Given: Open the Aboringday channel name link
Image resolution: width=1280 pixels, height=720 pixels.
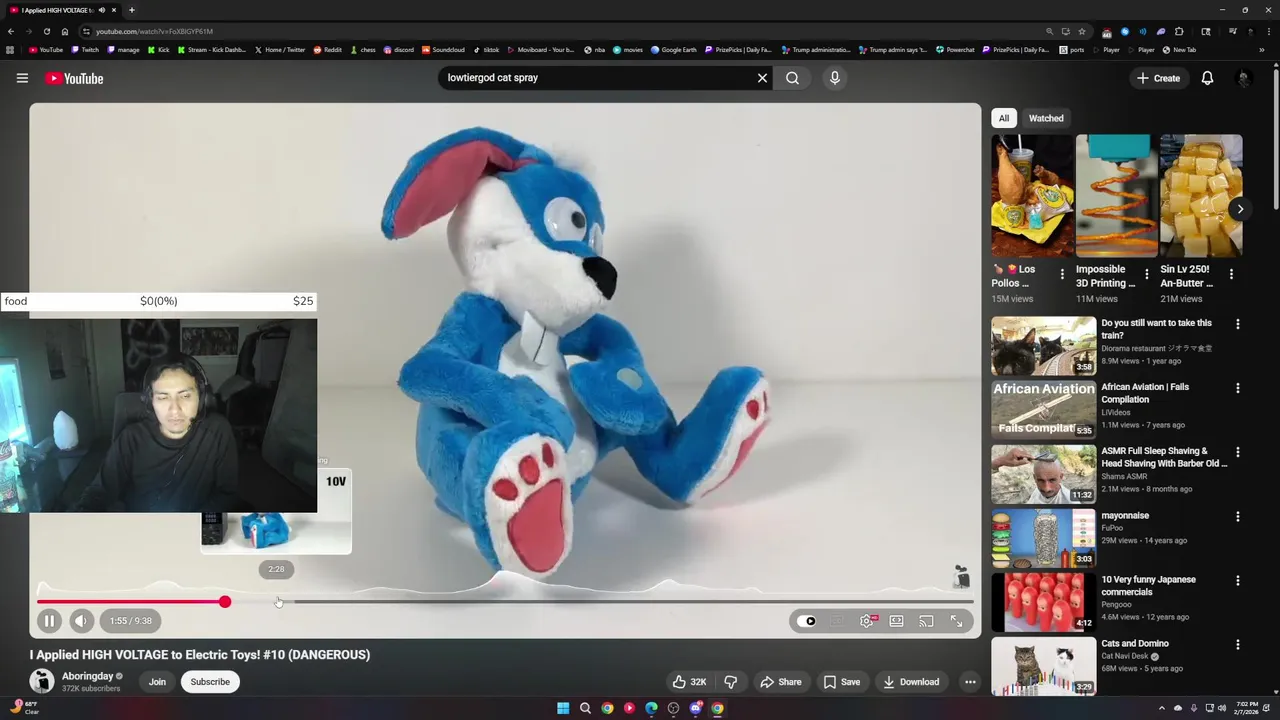Looking at the screenshot, I should [88, 676].
